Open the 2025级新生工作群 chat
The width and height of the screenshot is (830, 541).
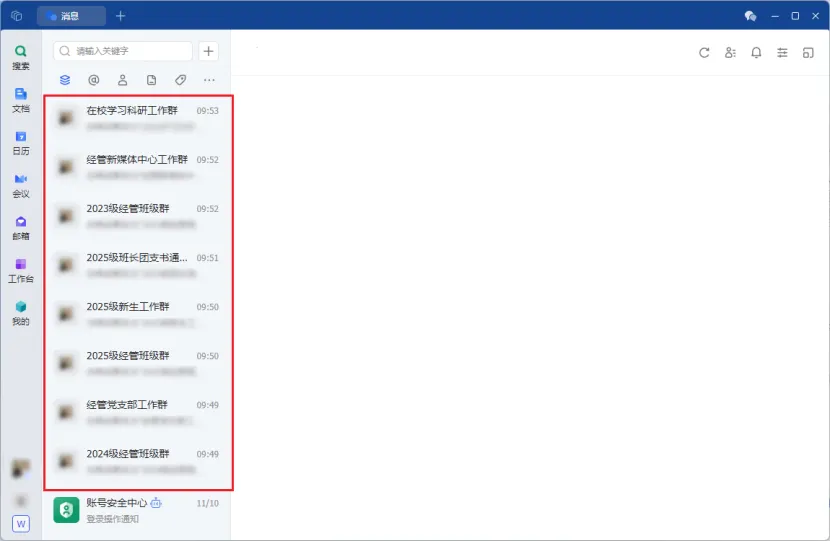tap(138, 314)
